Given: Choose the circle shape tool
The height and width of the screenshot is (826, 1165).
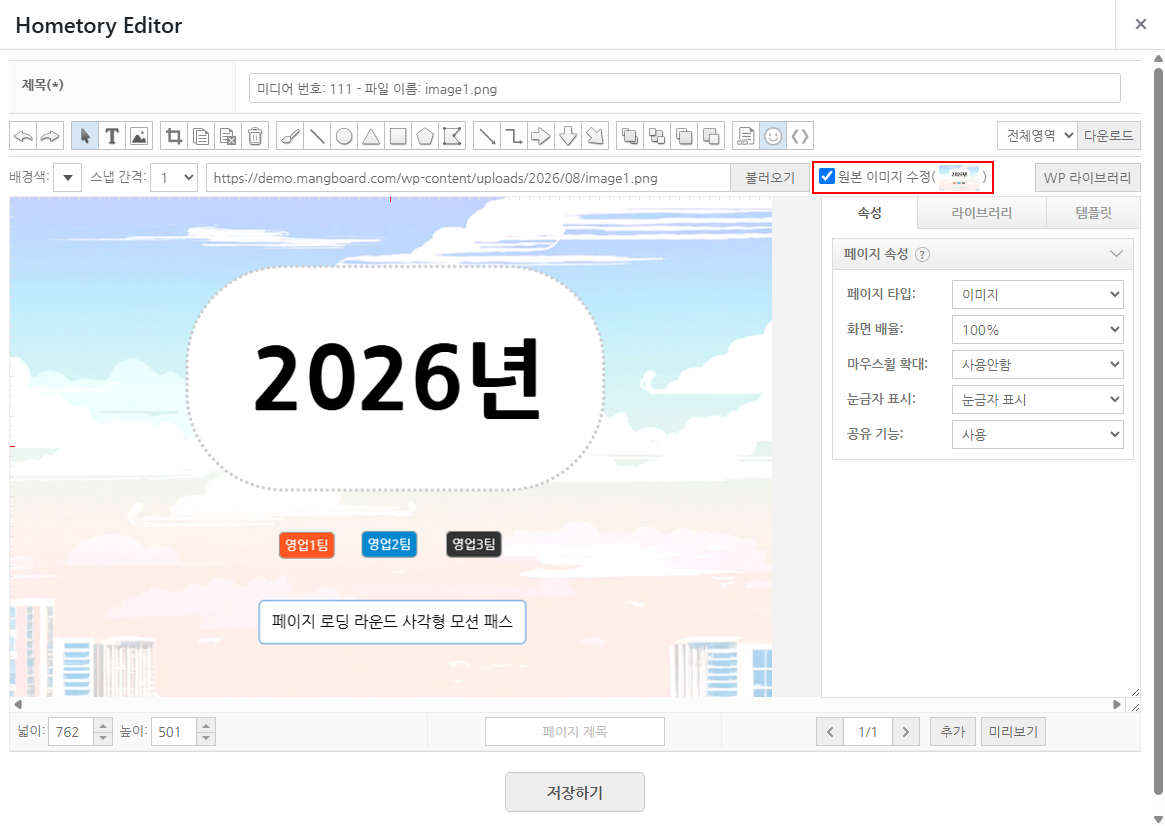Looking at the screenshot, I should pyautogui.click(x=344, y=136).
